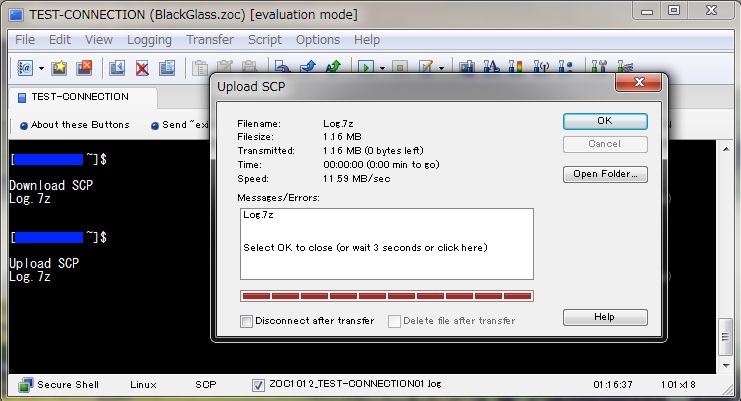The width and height of the screenshot is (741, 401).
Task: Click the yellow star favorites toolbar icon
Action: pyautogui.click(x=60, y=68)
